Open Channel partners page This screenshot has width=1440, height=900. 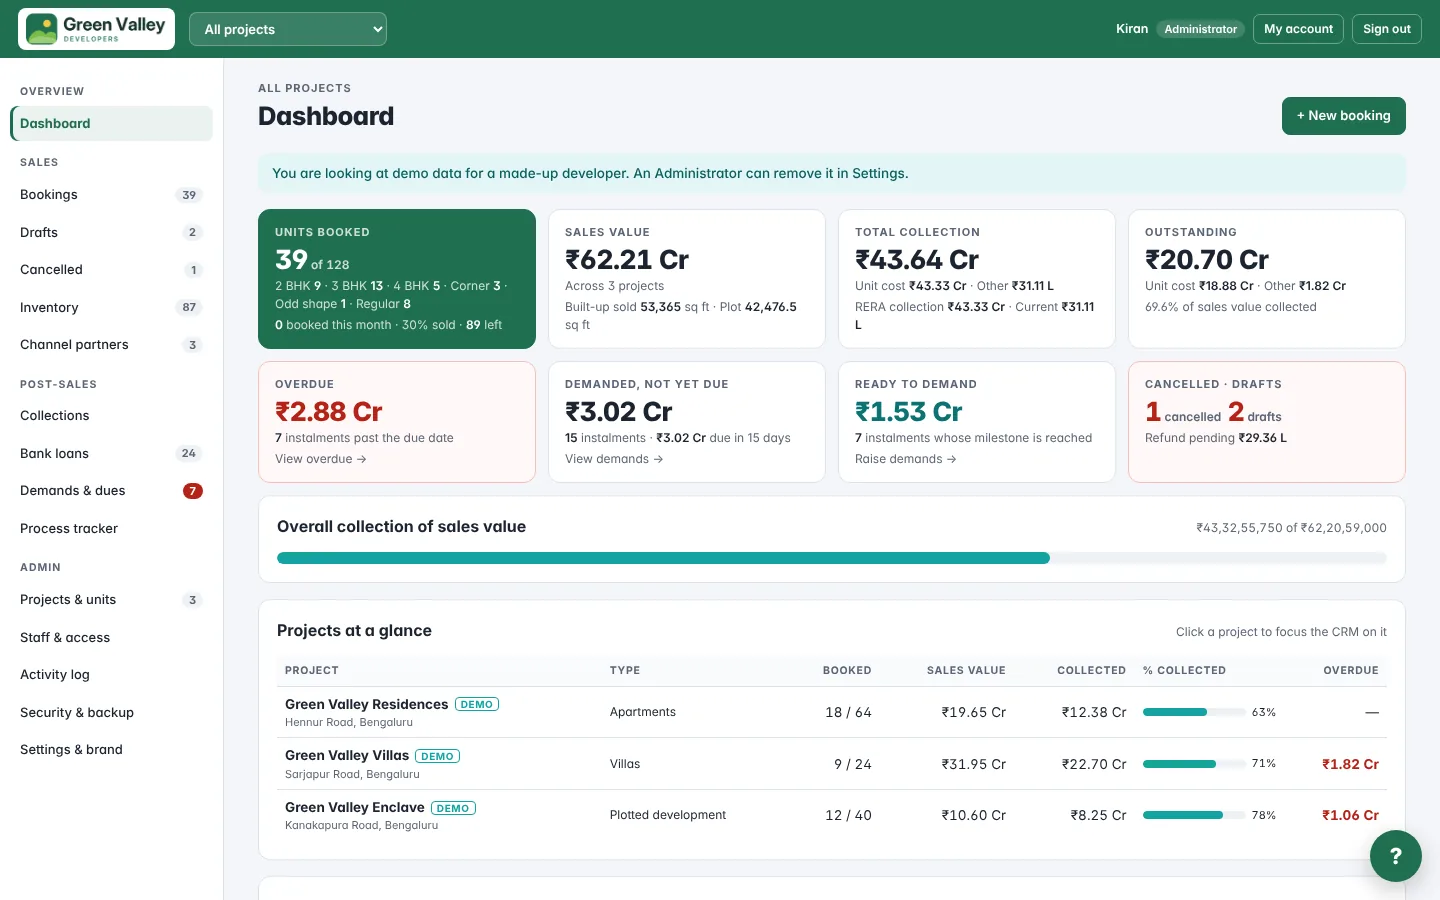click(x=111, y=345)
